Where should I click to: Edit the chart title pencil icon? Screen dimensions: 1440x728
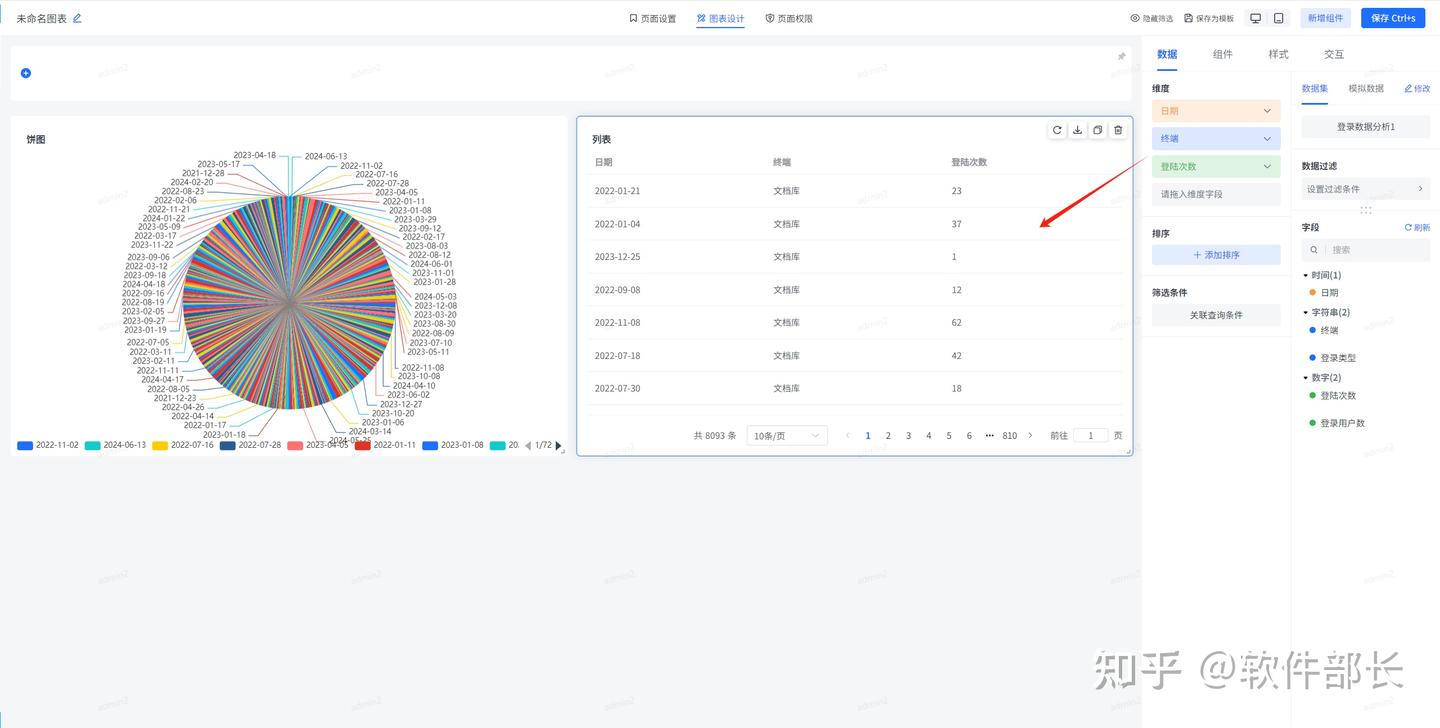click(77, 18)
